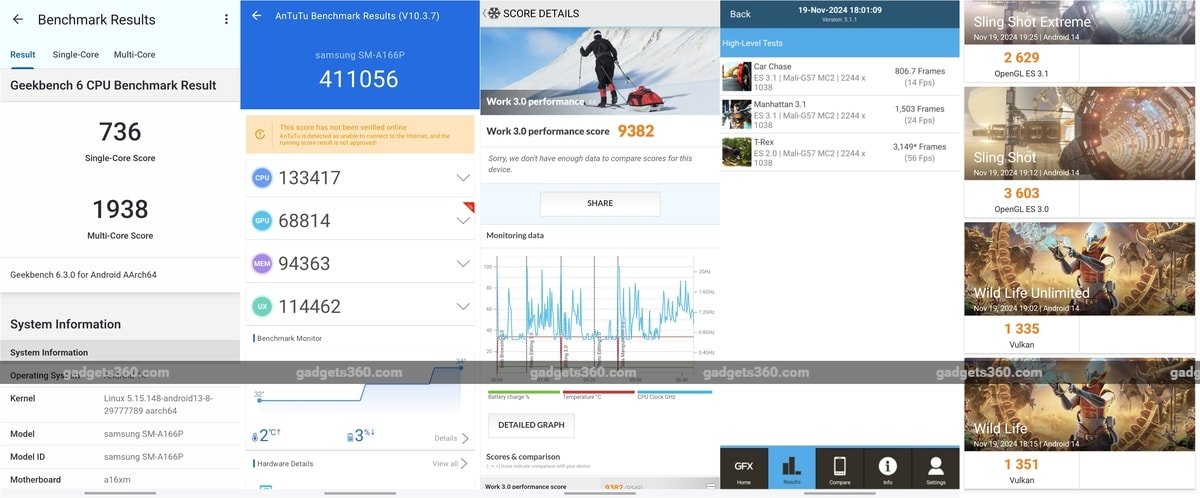
Task: Click the AnTuTu battery percentage drop indicator
Action: point(359,436)
